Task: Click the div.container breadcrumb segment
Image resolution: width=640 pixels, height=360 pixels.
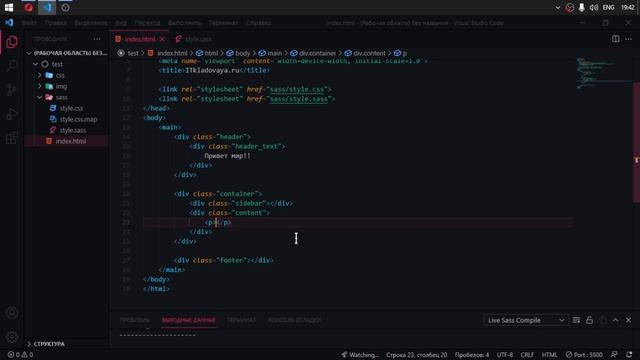Action: (313, 53)
